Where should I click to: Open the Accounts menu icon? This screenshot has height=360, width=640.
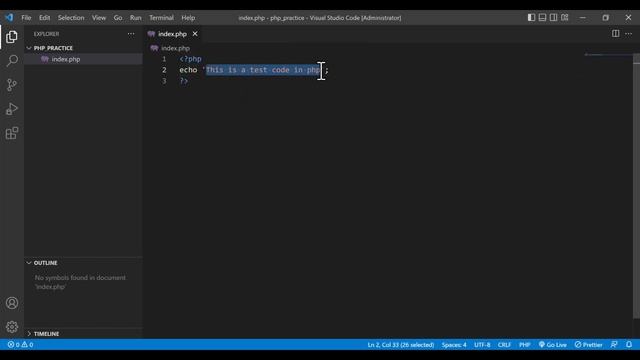(x=12, y=303)
